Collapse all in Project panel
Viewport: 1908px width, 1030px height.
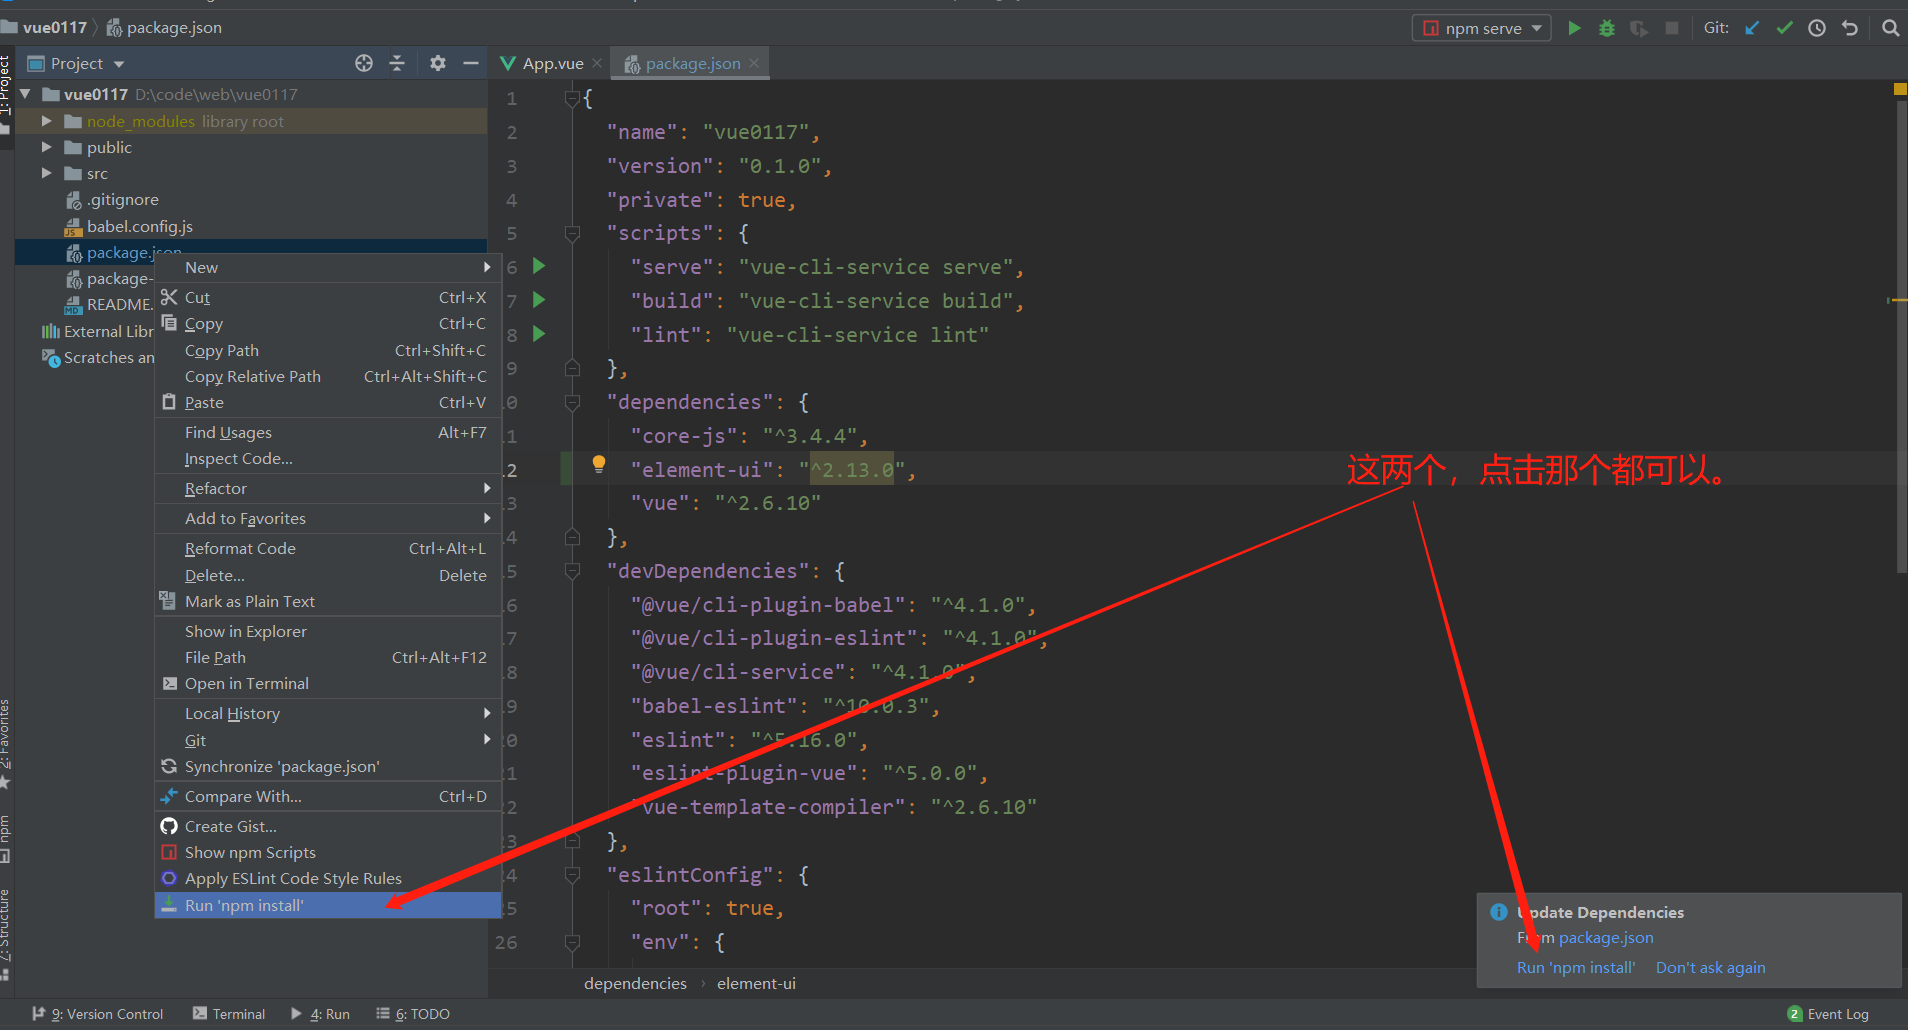(397, 63)
